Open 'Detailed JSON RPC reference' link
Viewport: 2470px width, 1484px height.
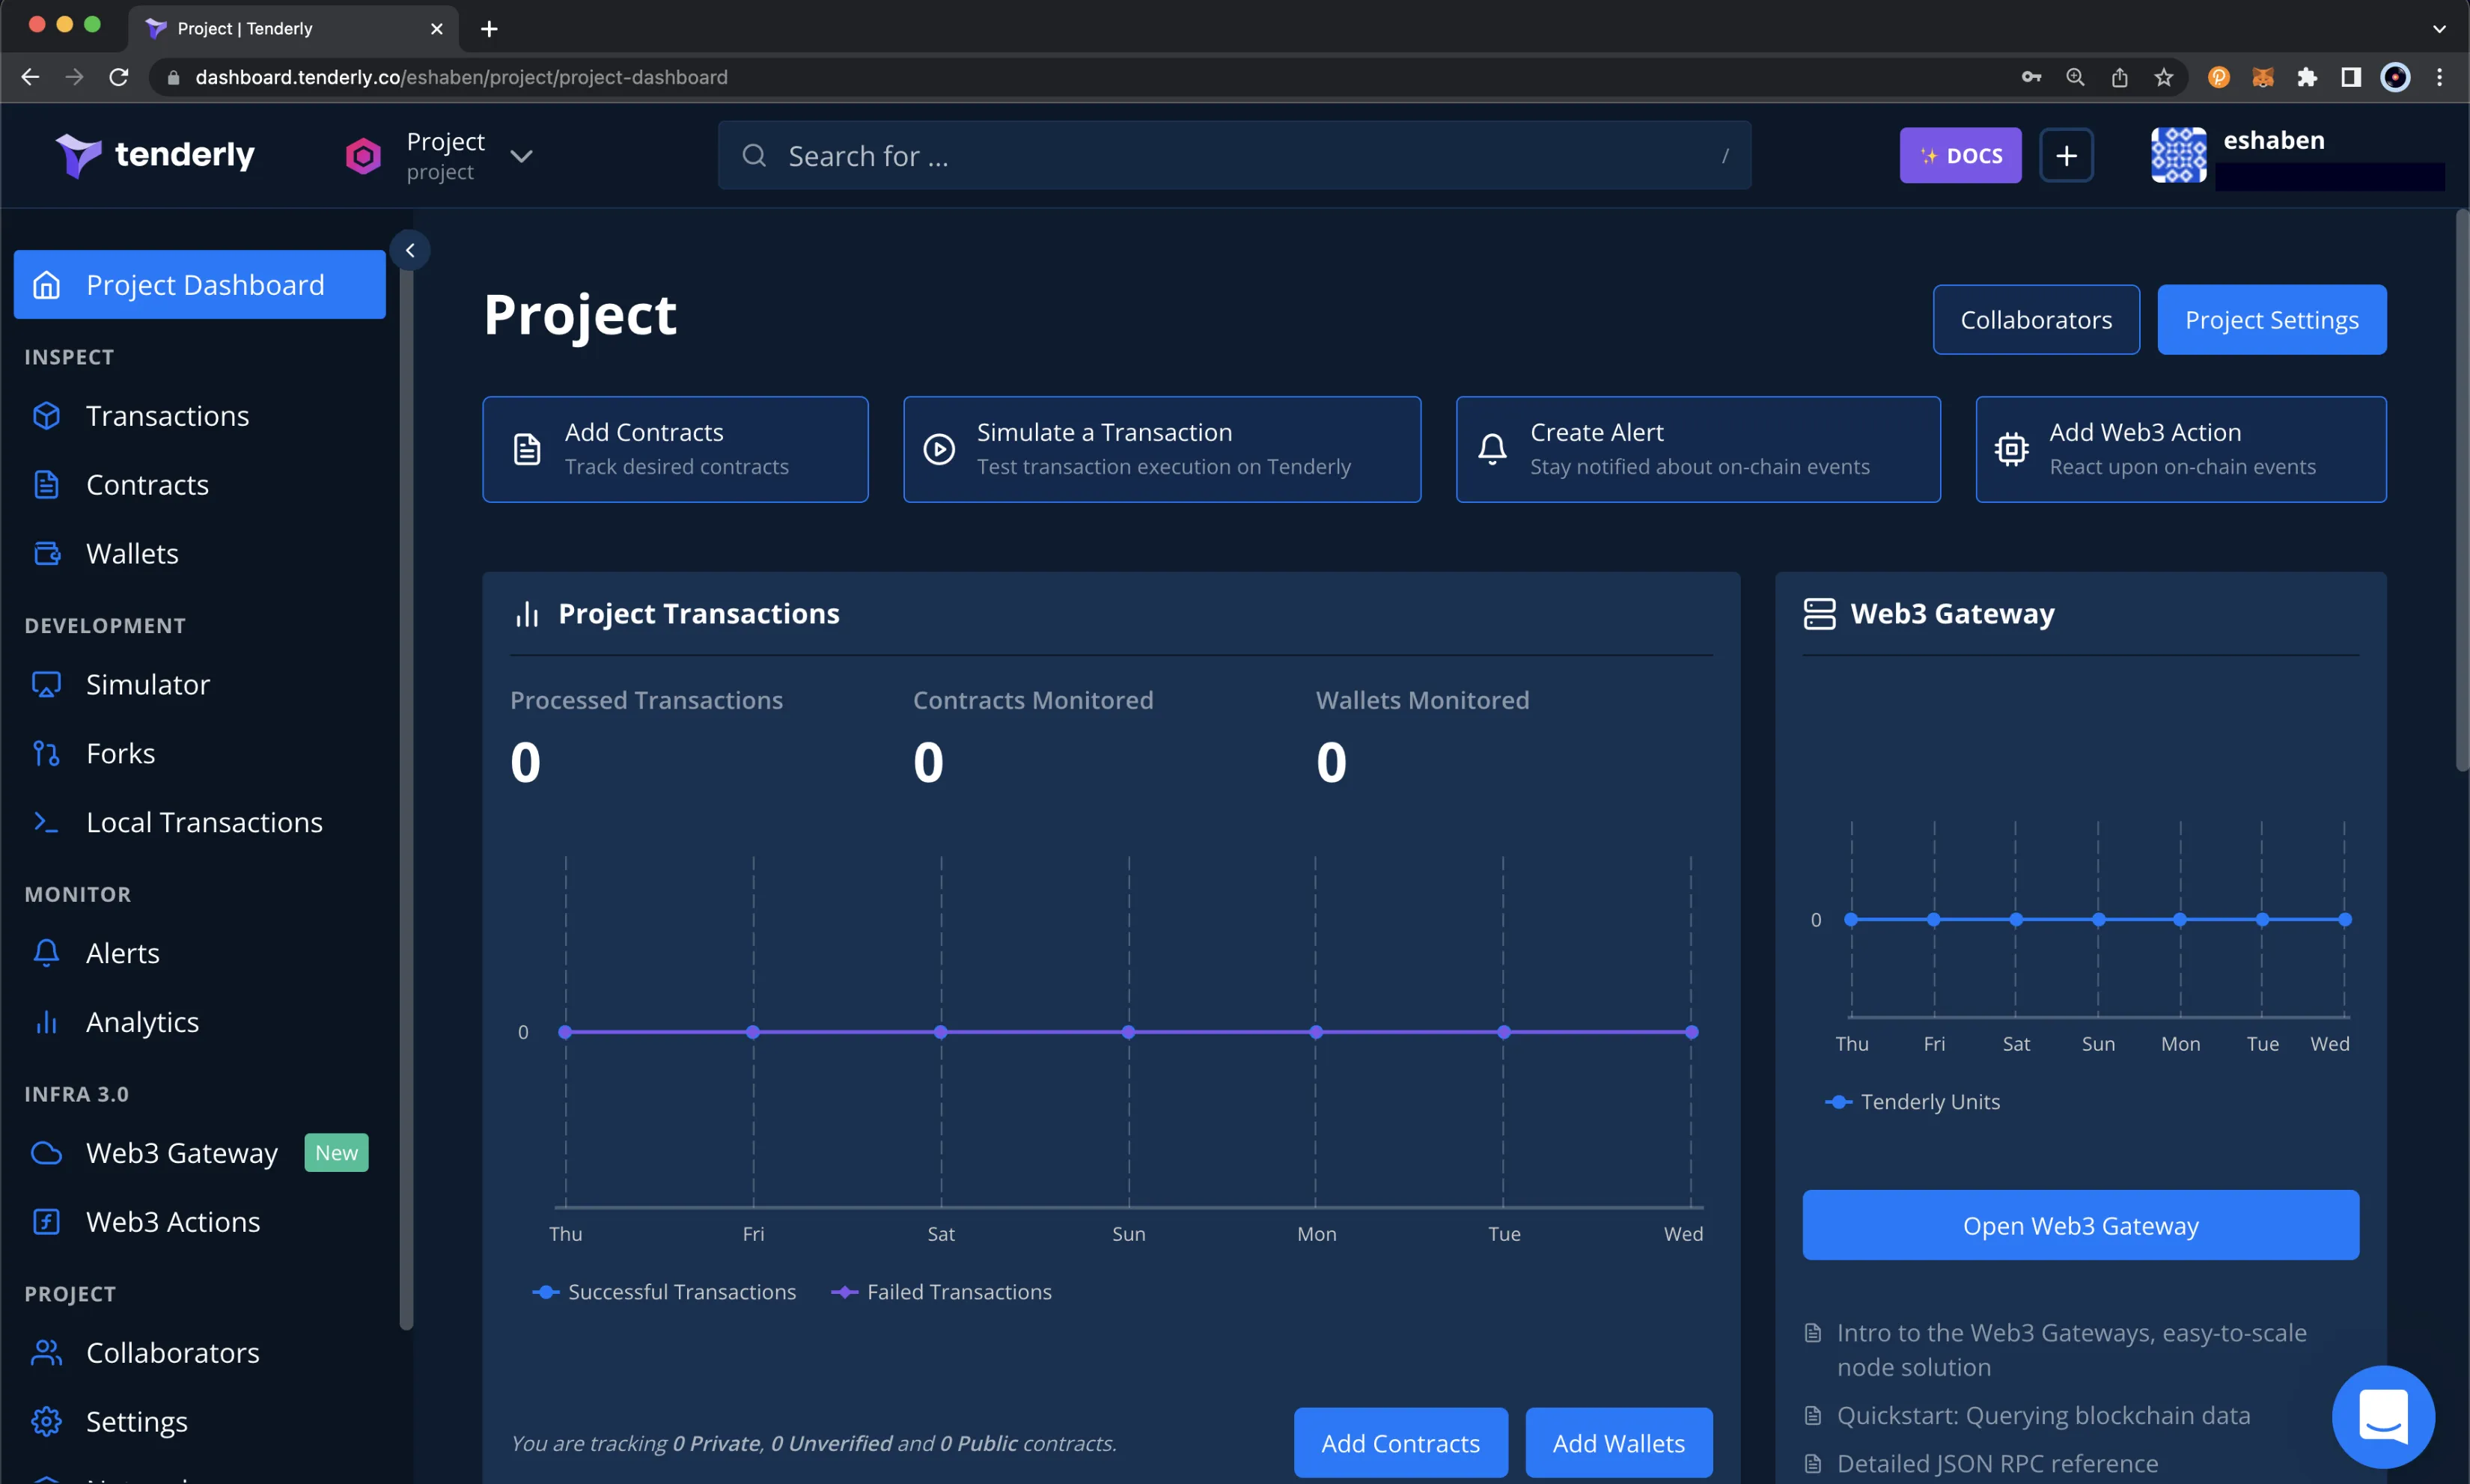click(1997, 1463)
